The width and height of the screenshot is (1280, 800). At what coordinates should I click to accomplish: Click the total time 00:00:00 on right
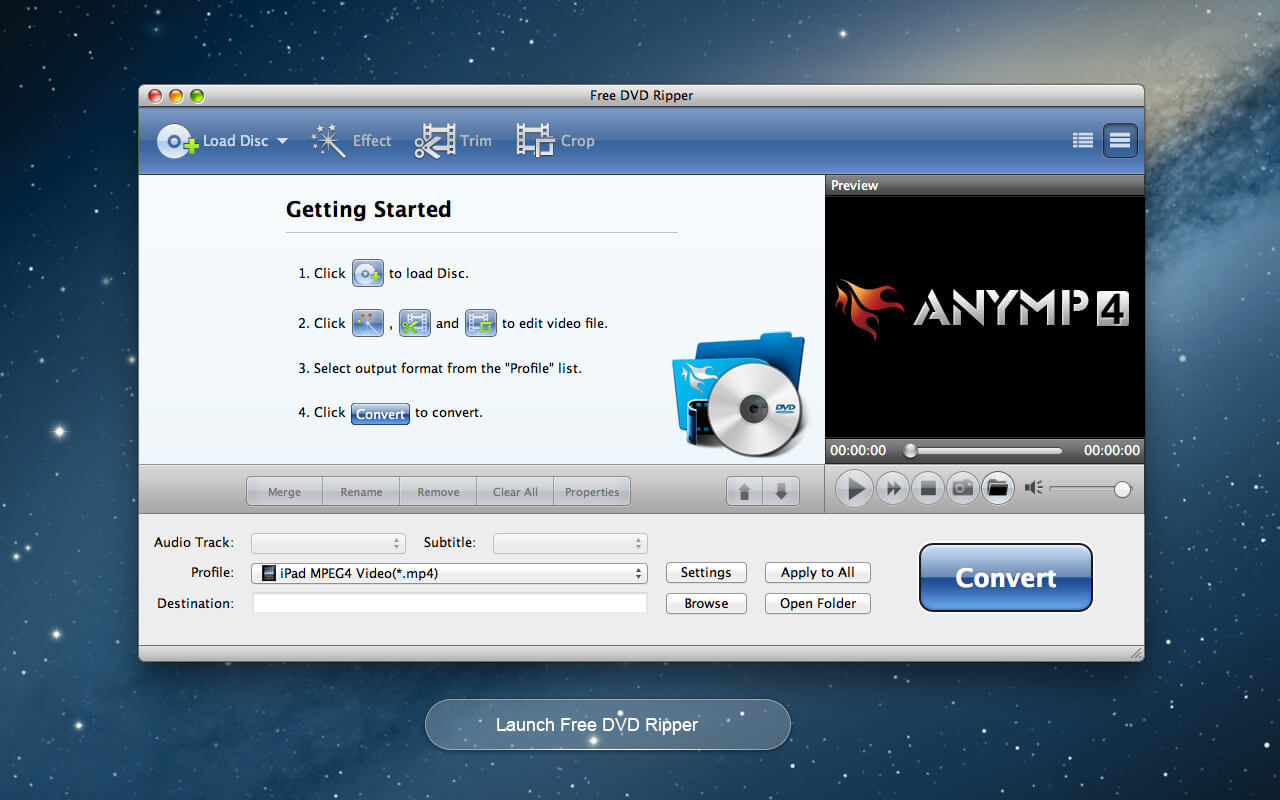click(x=1112, y=451)
